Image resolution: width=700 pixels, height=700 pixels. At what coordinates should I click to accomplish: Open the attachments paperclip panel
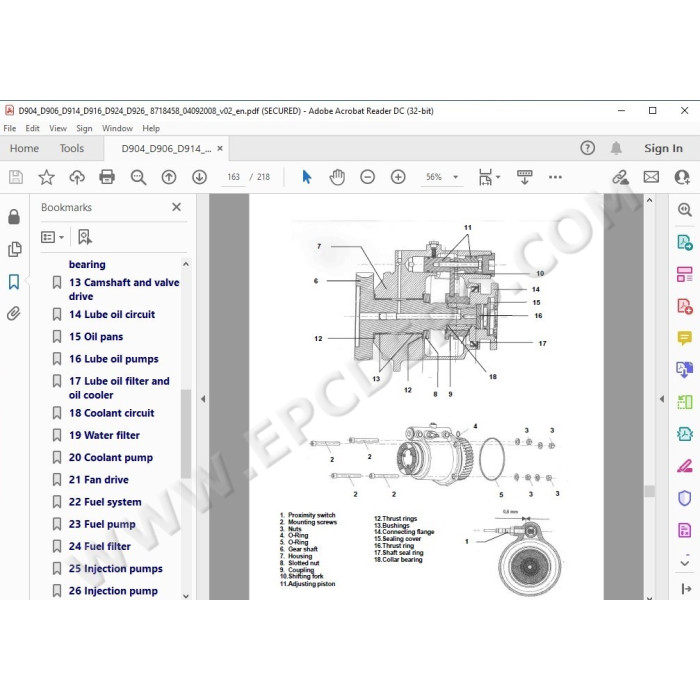coord(14,313)
